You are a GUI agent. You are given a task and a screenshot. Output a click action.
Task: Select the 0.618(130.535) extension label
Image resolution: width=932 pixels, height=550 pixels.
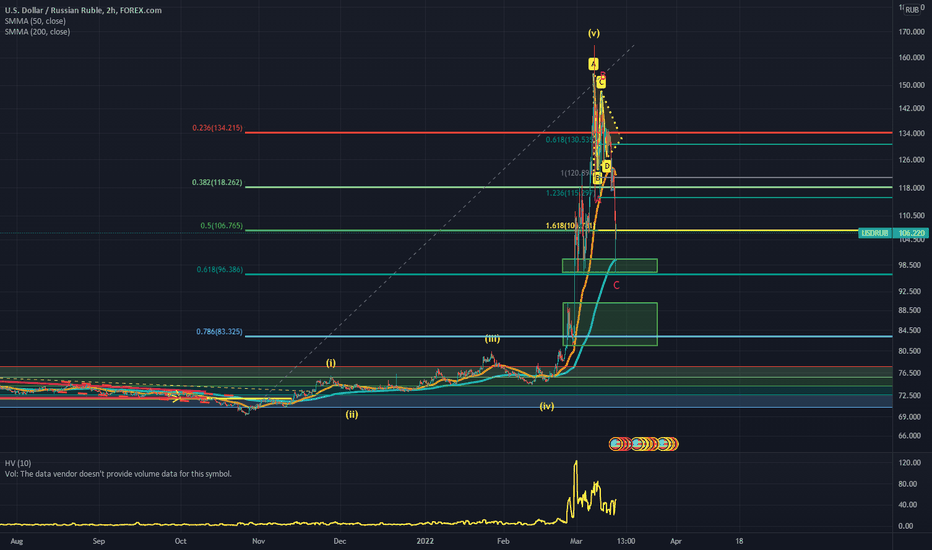(569, 140)
